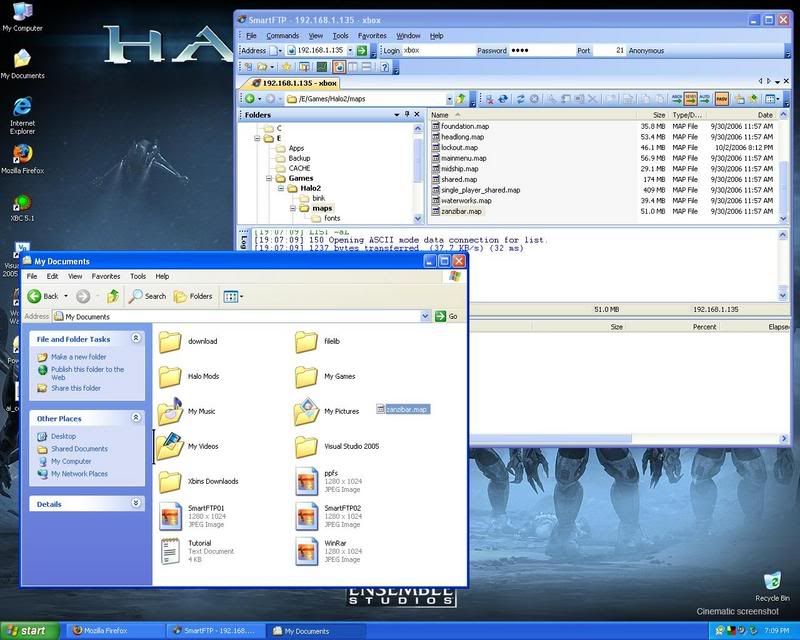The image size is (800, 640).
Task: Open SmartFTP Commands menu
Action: point(282,36)
